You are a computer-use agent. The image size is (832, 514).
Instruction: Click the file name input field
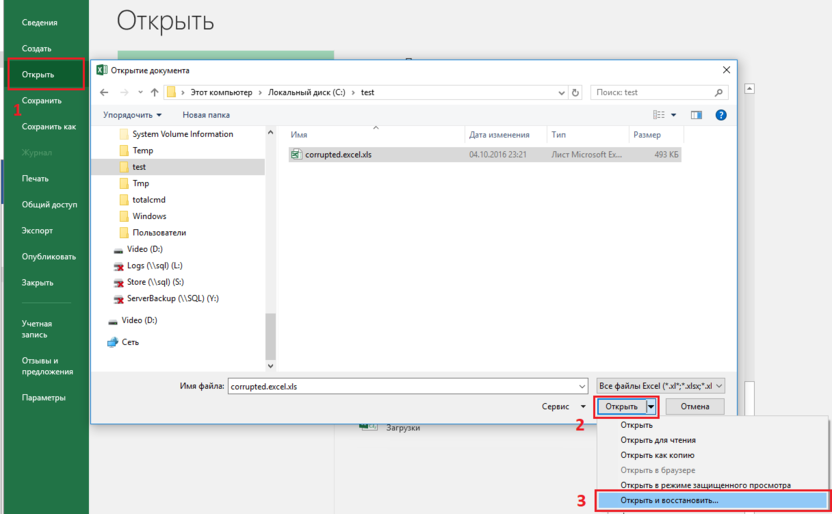(402, 386)
